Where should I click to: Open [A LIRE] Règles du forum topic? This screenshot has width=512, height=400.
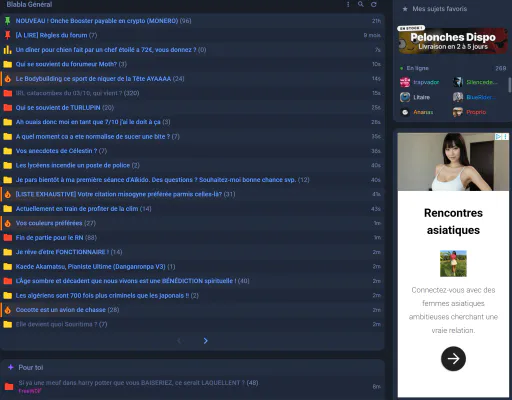[51, 35]
